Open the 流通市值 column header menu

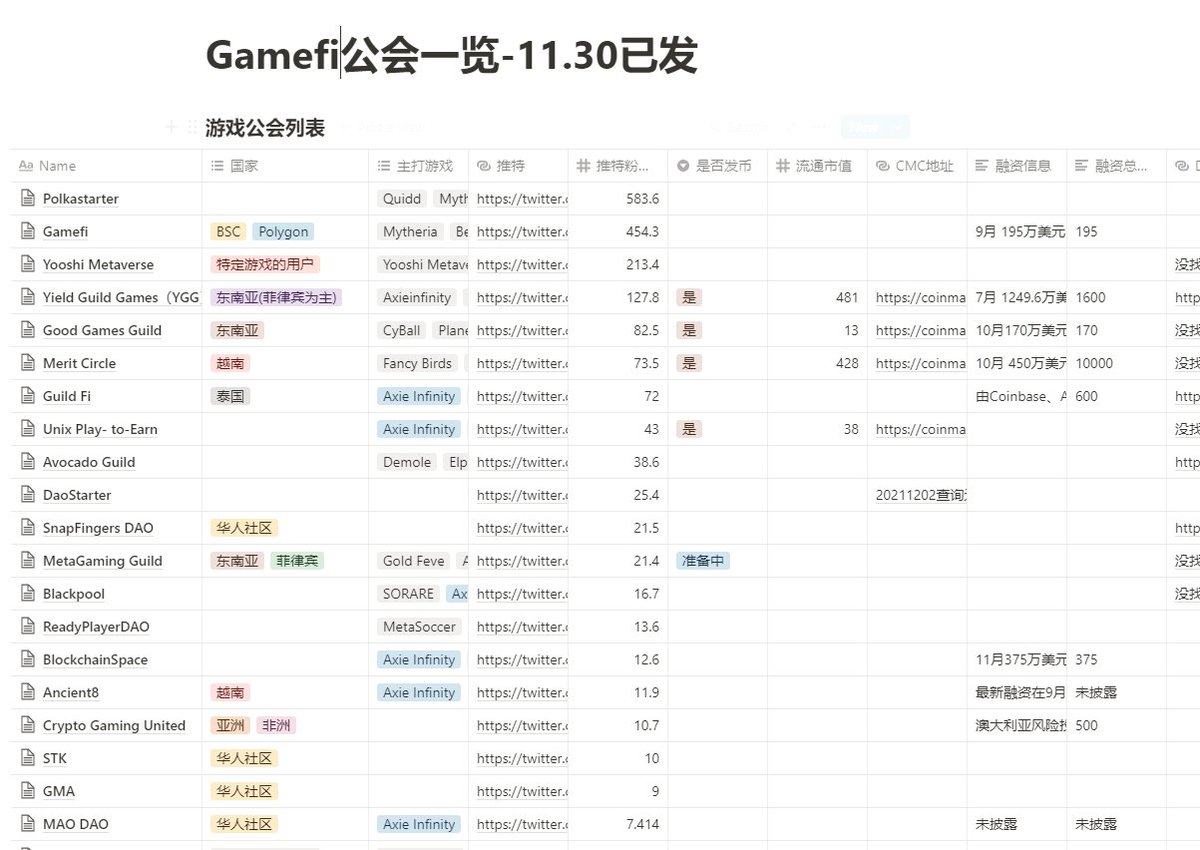[818, 166]
